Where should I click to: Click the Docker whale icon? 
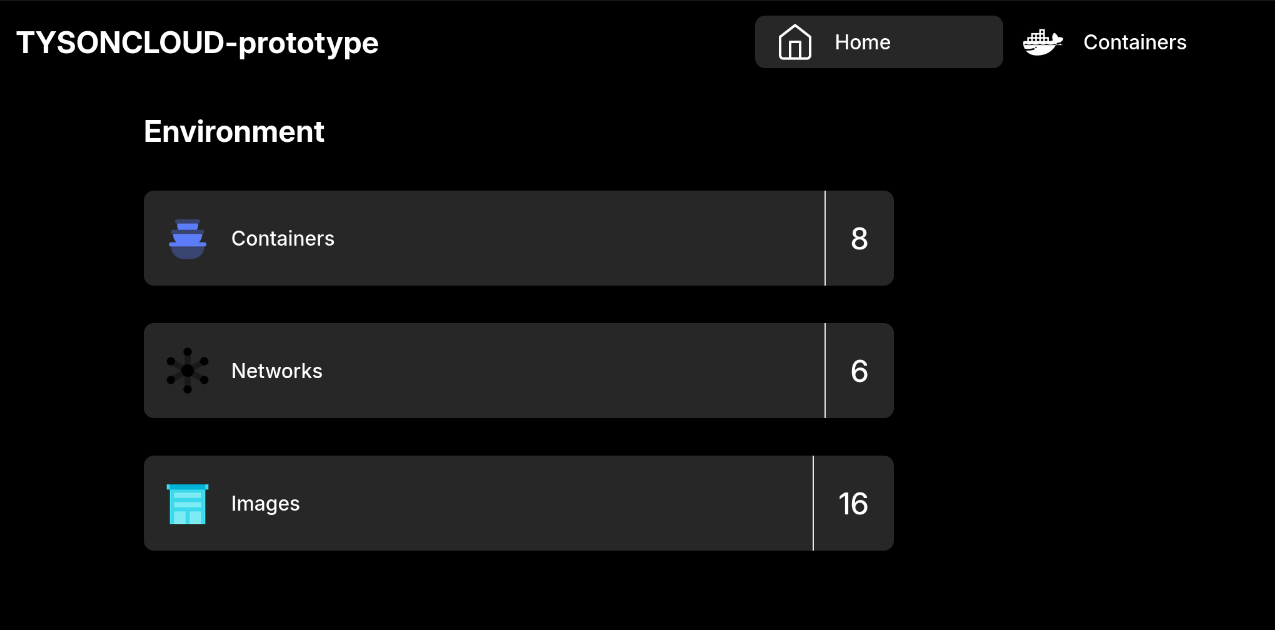pos(1042,42)
